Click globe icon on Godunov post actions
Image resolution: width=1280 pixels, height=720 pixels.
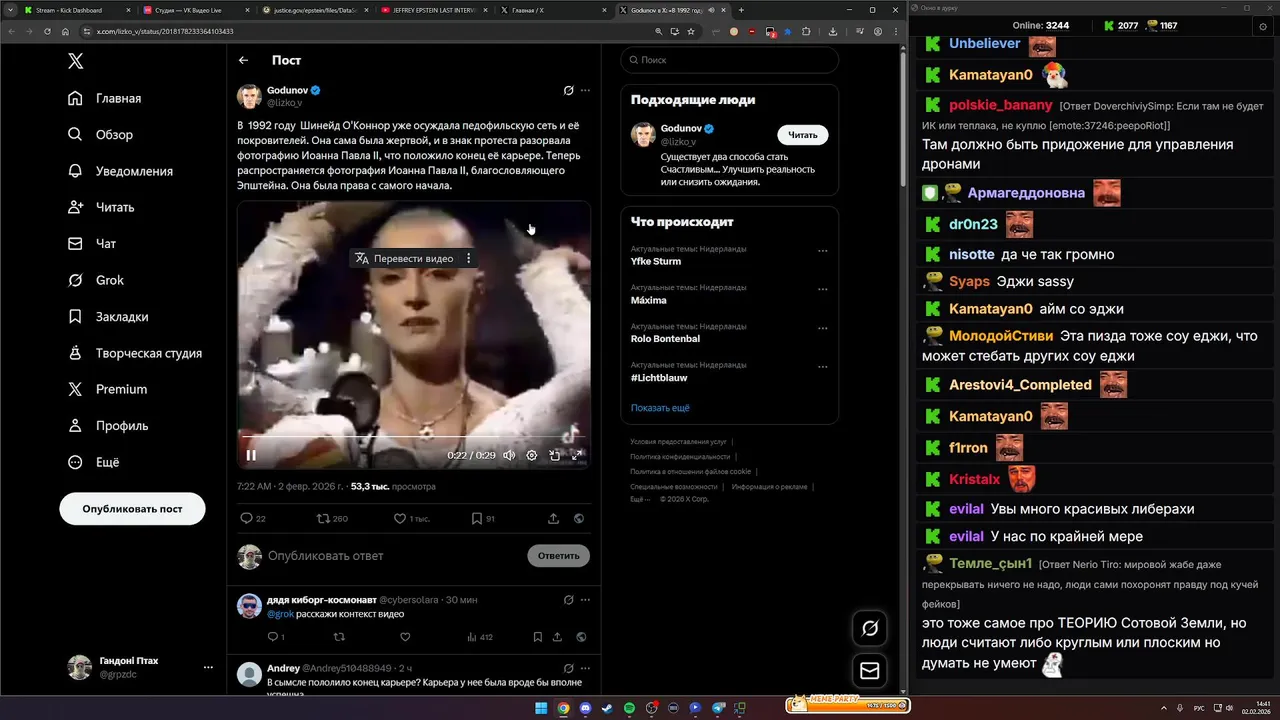579,518
